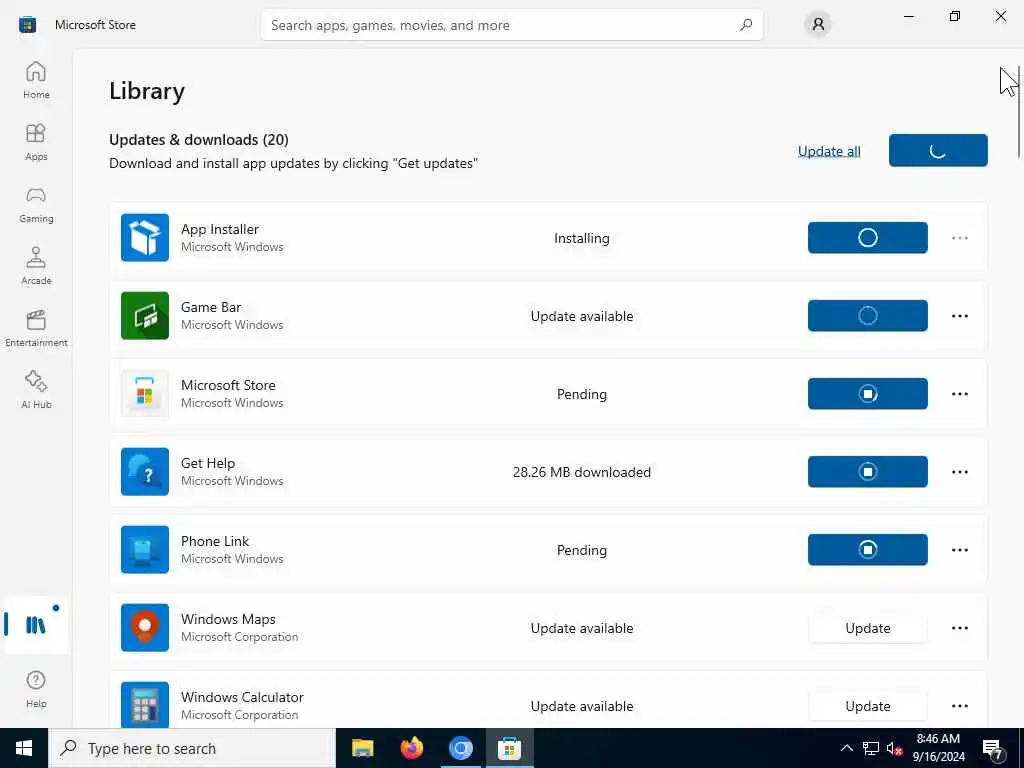Open the Chromium browser from taskbar
This screenshot has width=1024, height=768.
[460, 748]
